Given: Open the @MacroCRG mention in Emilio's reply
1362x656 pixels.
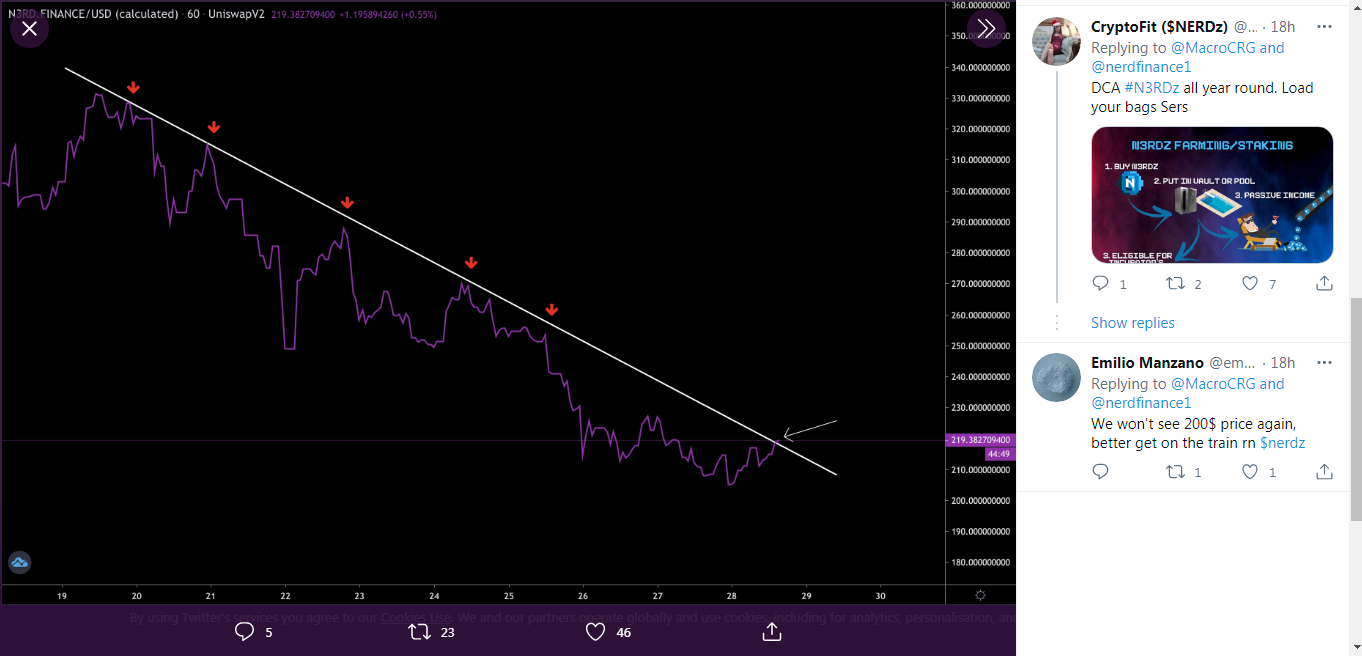Looking at the screenshot, I should coord(1213,383).
